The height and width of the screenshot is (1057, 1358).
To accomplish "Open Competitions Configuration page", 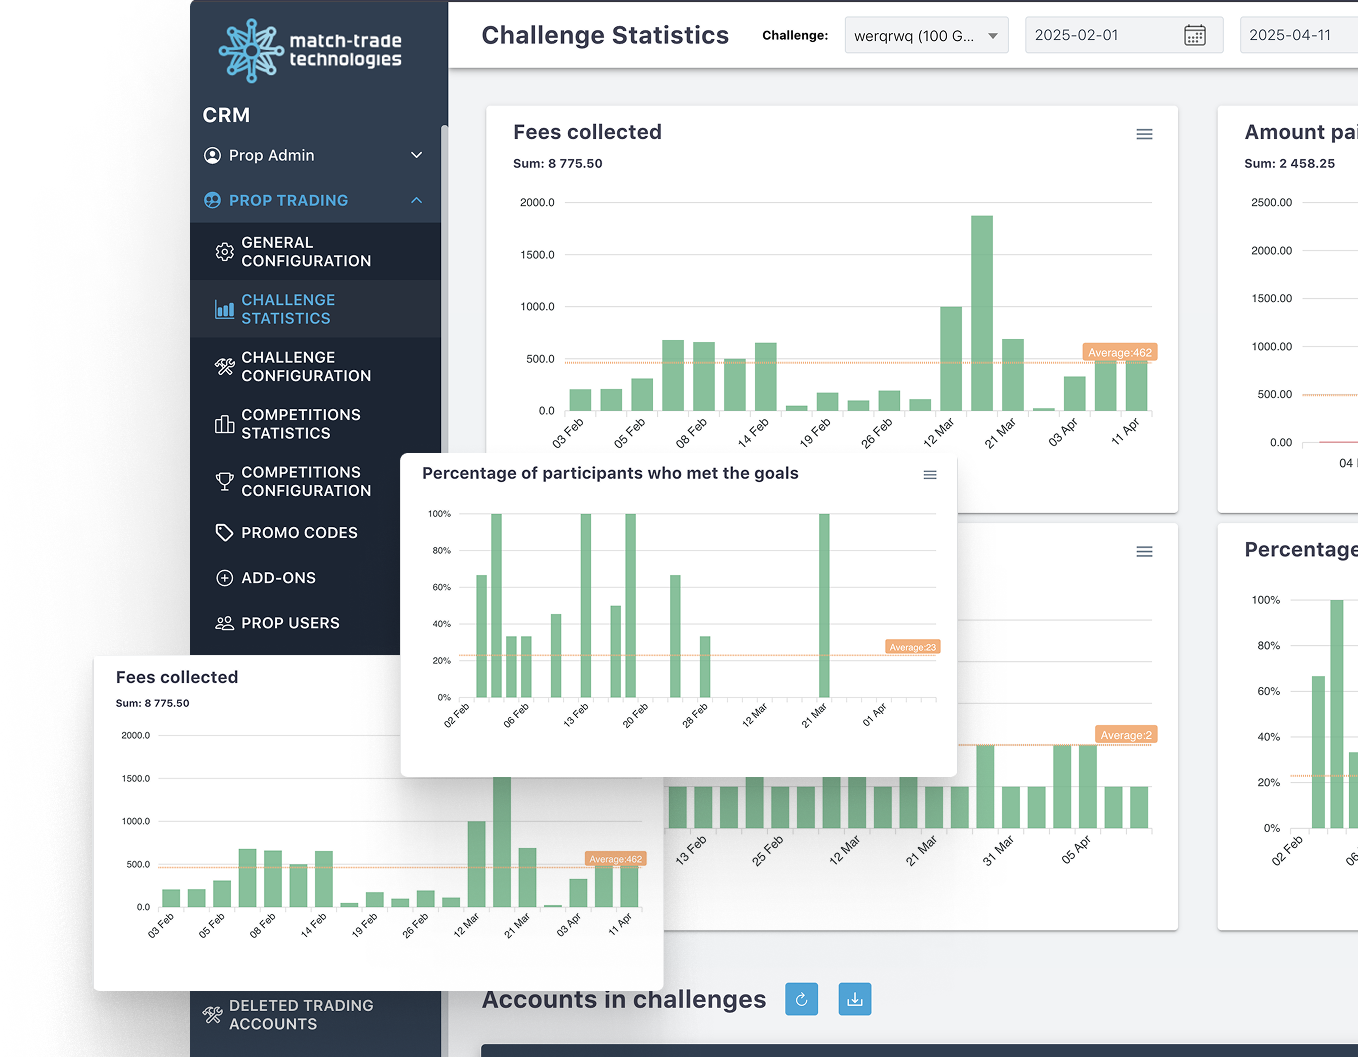I will click(305, 481).
